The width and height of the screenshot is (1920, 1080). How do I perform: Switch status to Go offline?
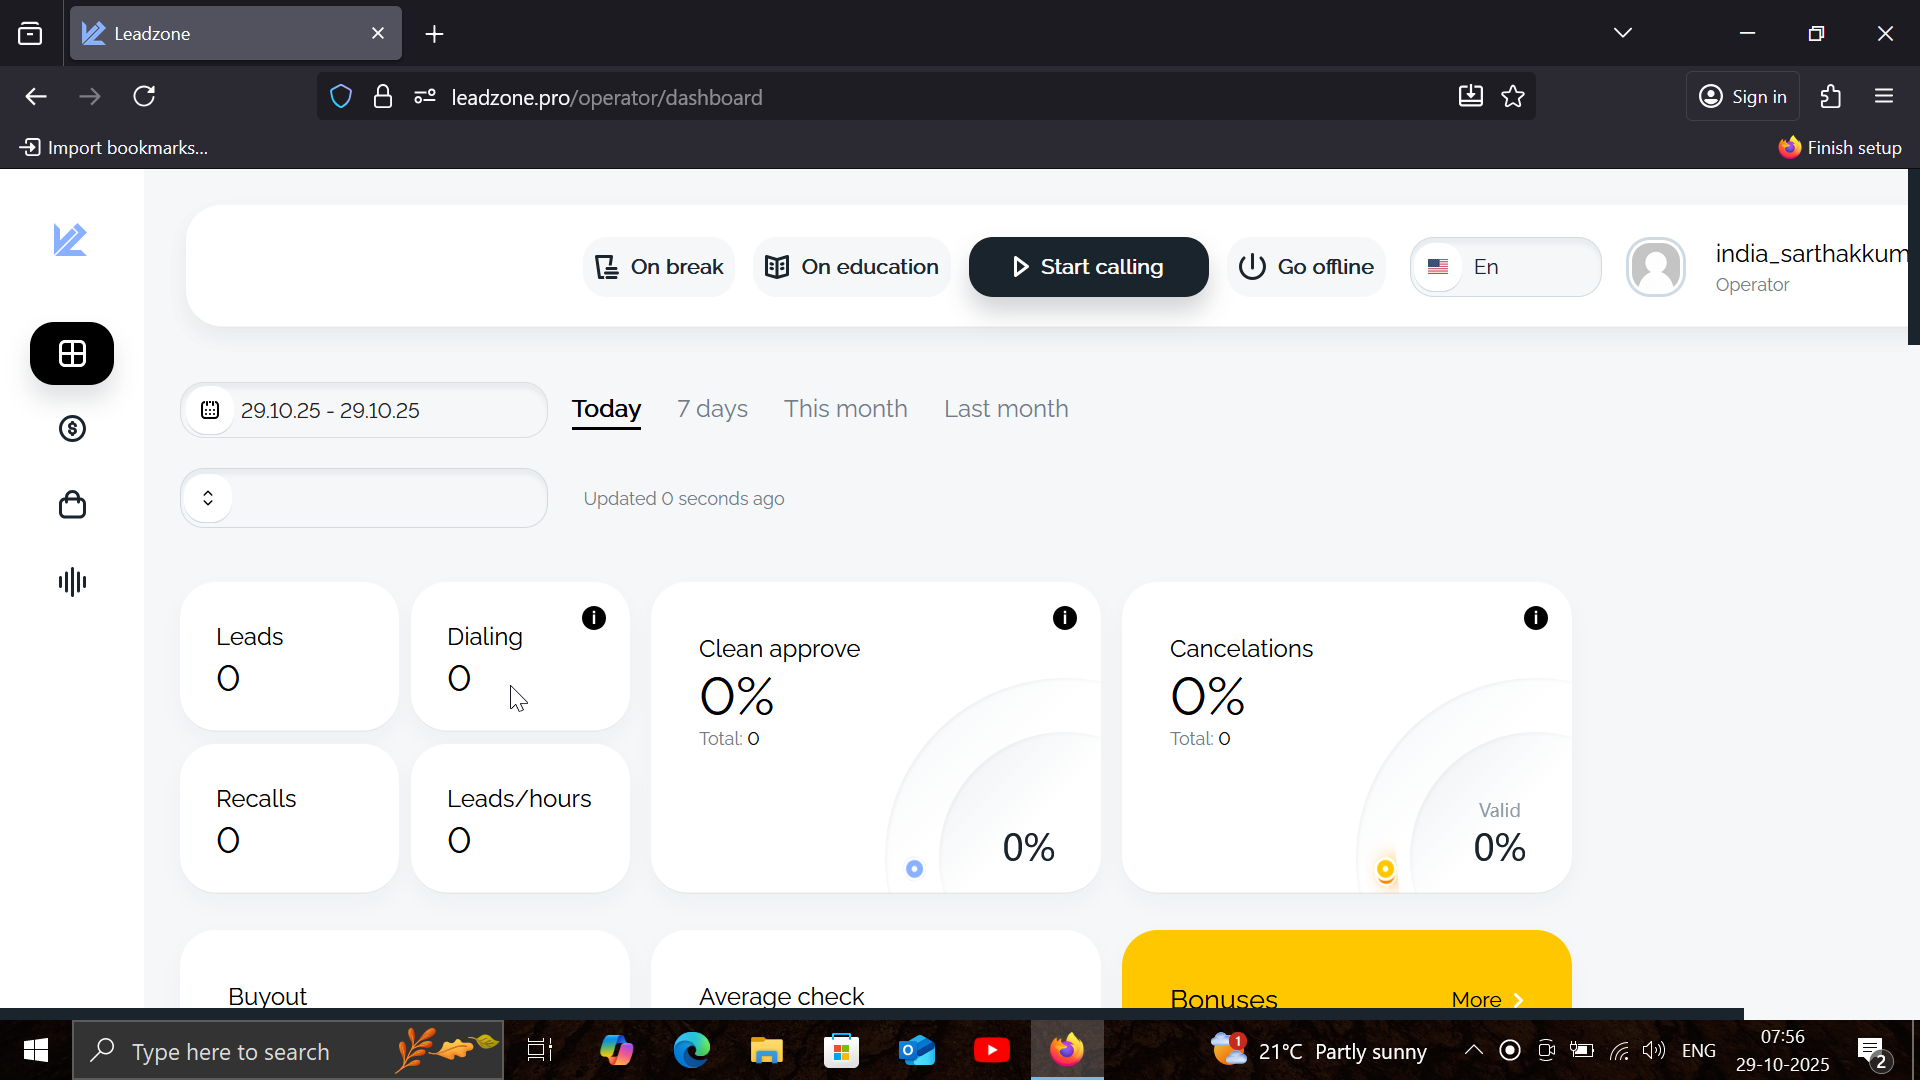tap(1306, 267)
